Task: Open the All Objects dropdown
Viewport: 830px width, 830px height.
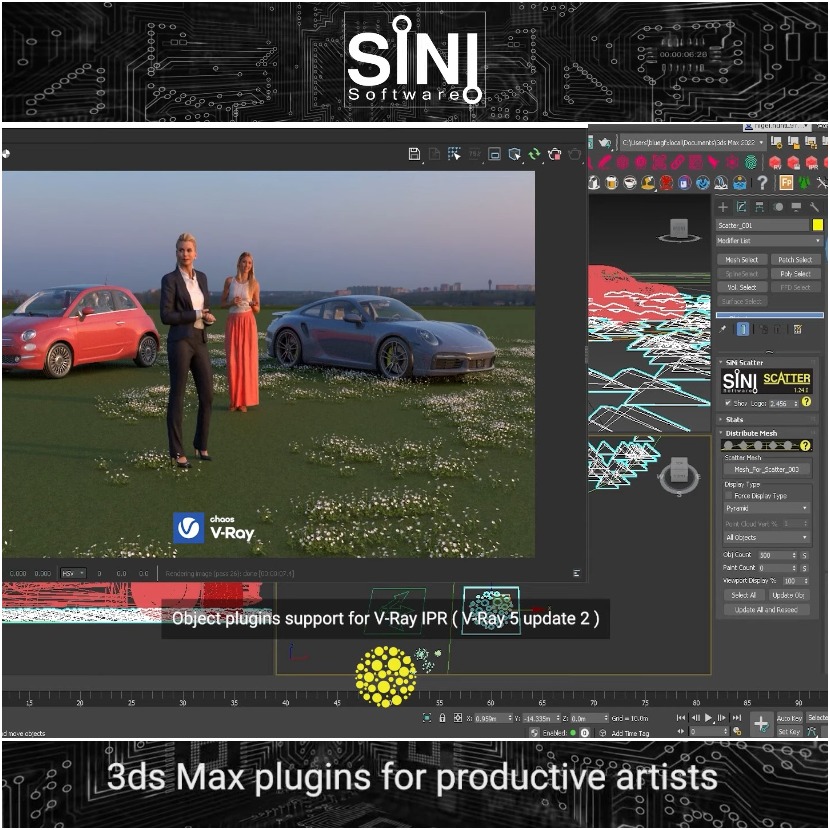Action: point(767,537)
